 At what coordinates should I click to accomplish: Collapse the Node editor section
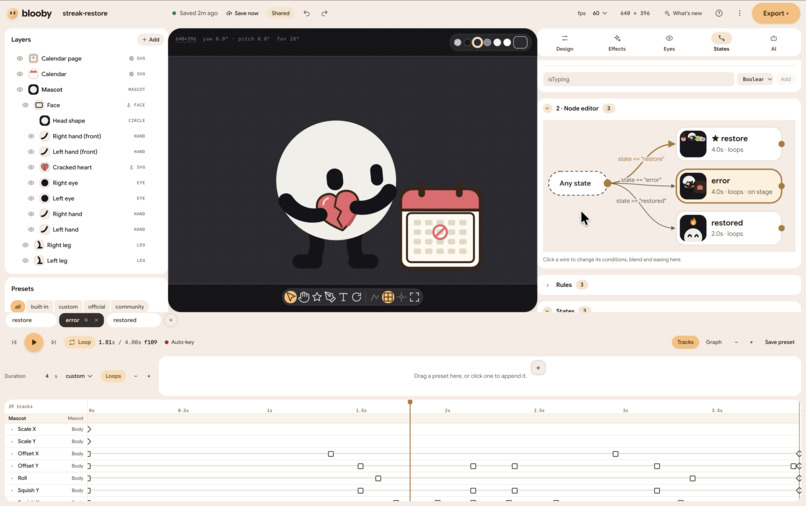pos(547,109)
